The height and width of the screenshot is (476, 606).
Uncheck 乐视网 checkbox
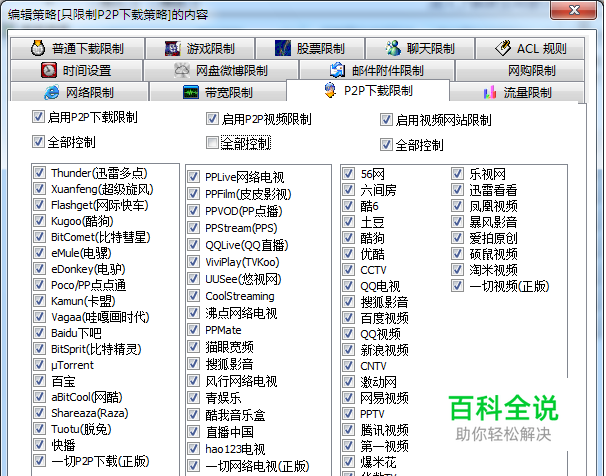[458, 174]
